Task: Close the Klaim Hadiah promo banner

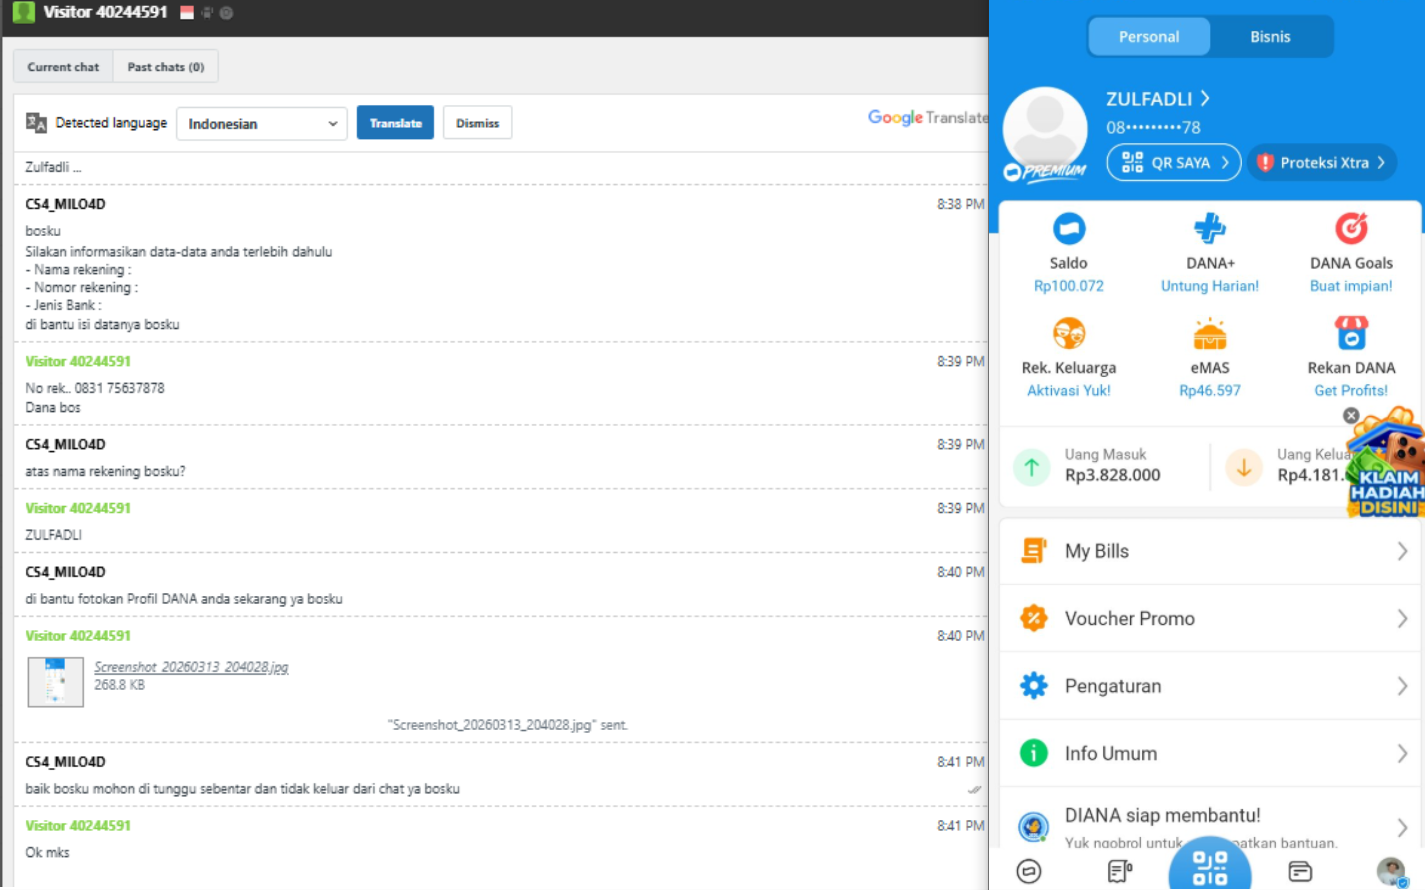Action: pos(1351,415)
